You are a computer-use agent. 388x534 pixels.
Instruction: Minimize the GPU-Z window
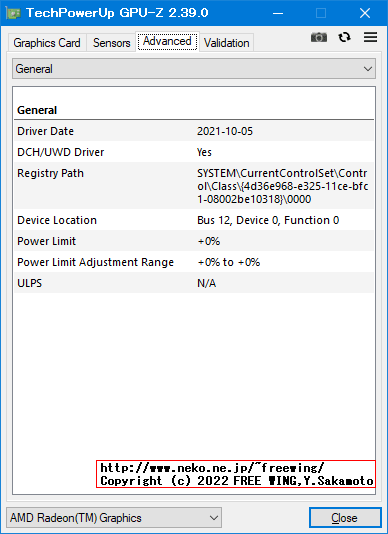pos(278,13)
